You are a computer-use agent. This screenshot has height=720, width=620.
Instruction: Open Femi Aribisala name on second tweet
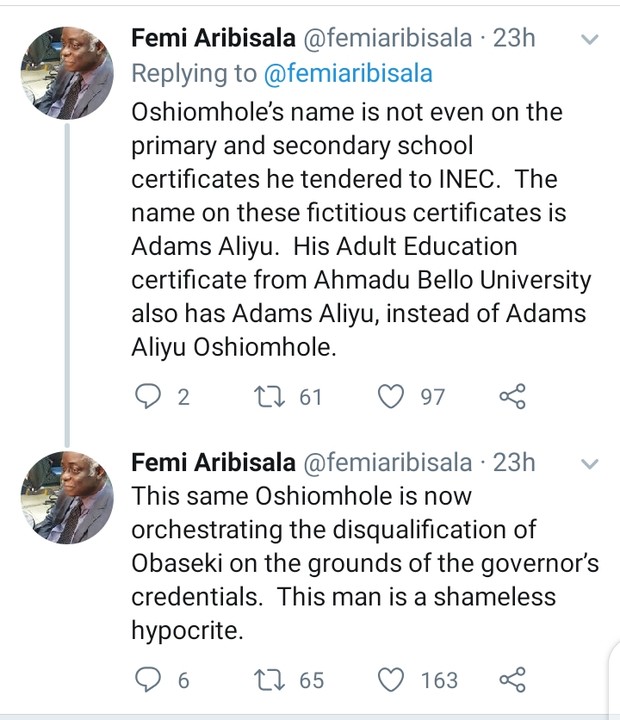pyautogui.click(x=213, y=463)
